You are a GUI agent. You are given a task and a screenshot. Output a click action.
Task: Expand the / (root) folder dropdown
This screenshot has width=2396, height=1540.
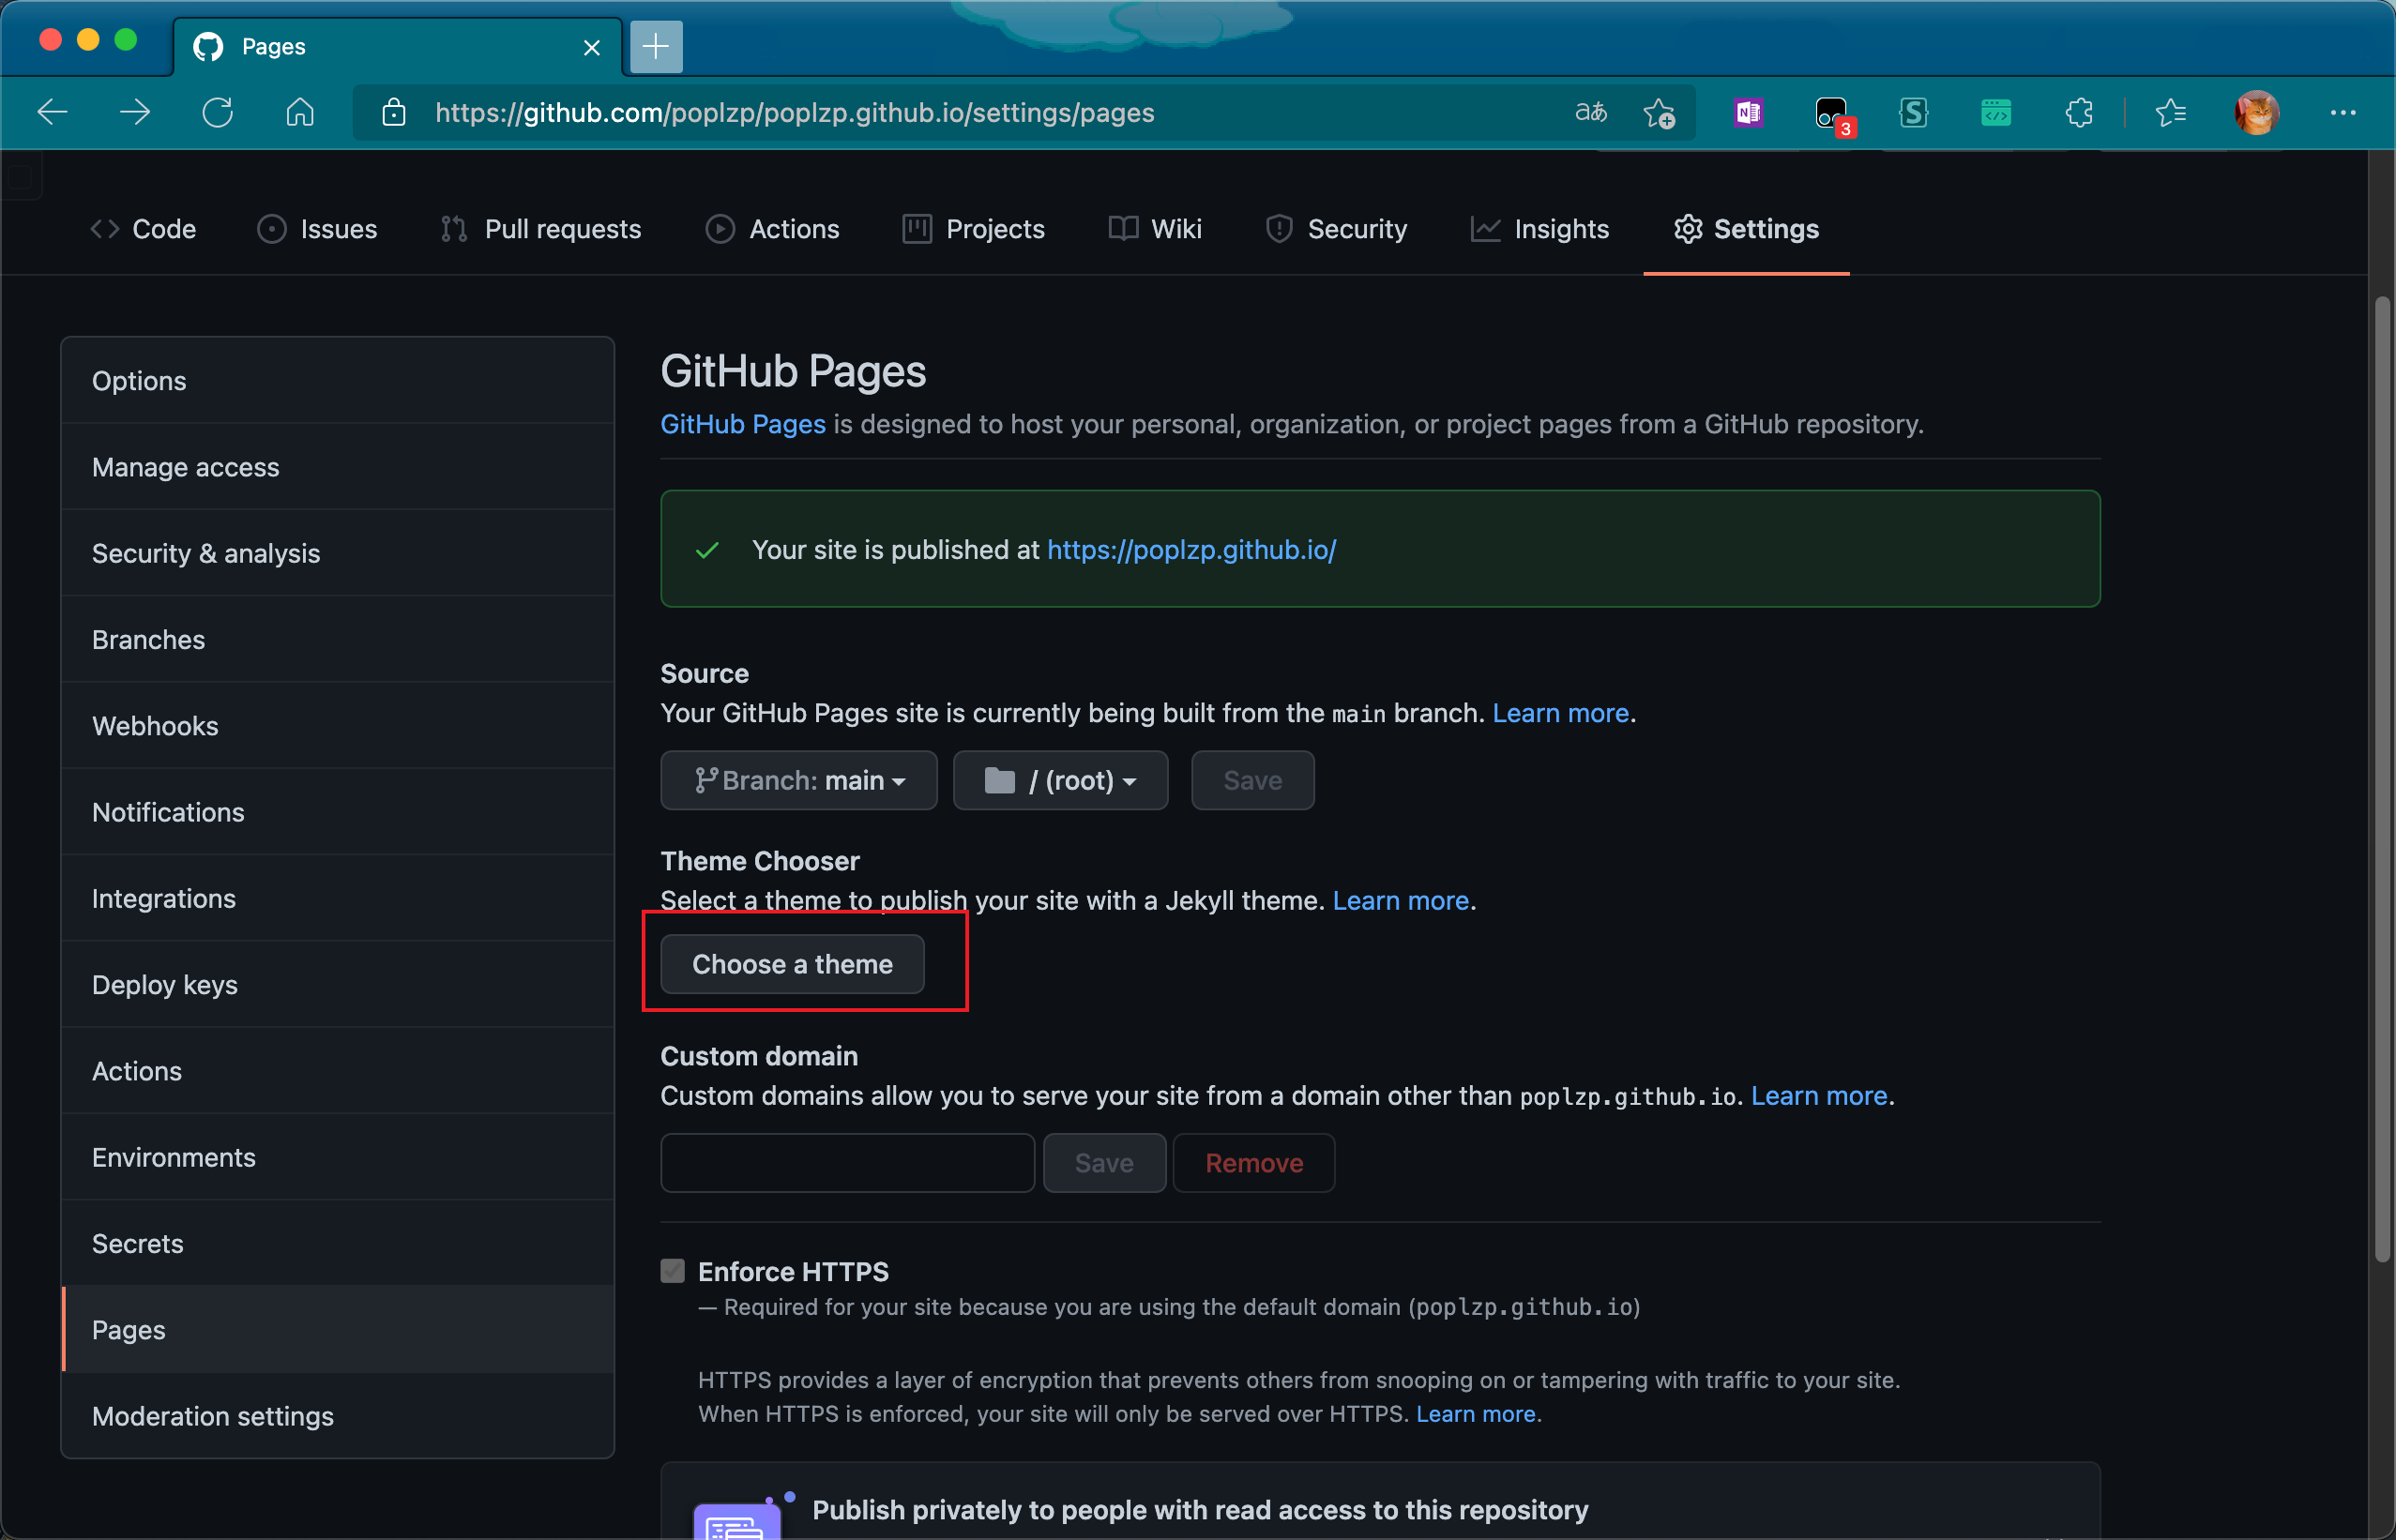1060,780
